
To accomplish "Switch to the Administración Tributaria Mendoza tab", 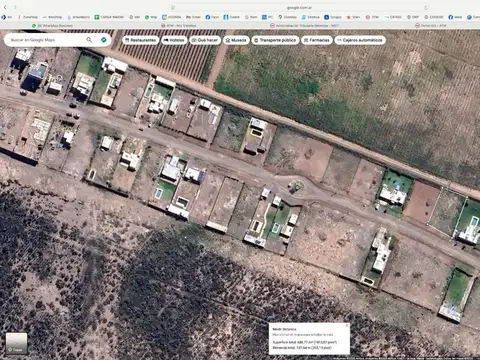I will 304,25.
